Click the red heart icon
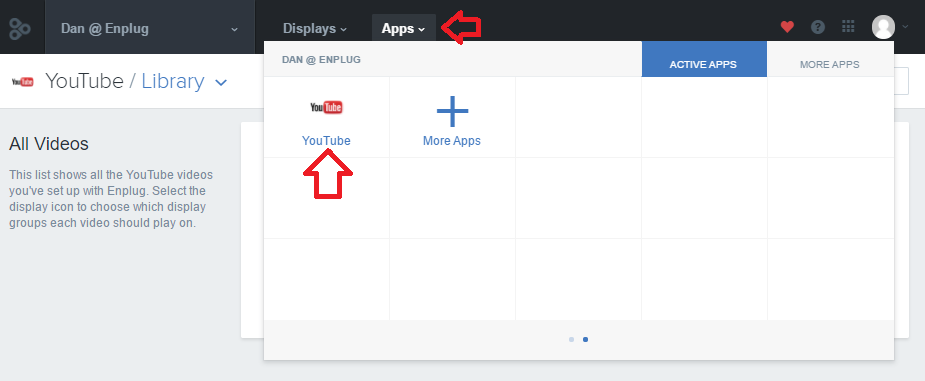This screenshot has height=381, width=925. (x=787, y=27)
